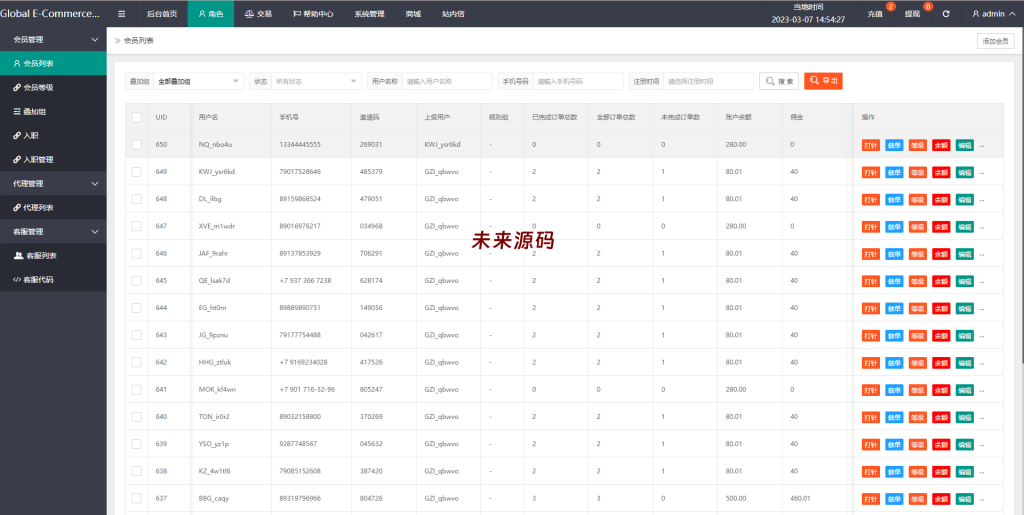1024x515 pixels.
Task: Click invitation code 804726
Action: click(x=371, y=499)
